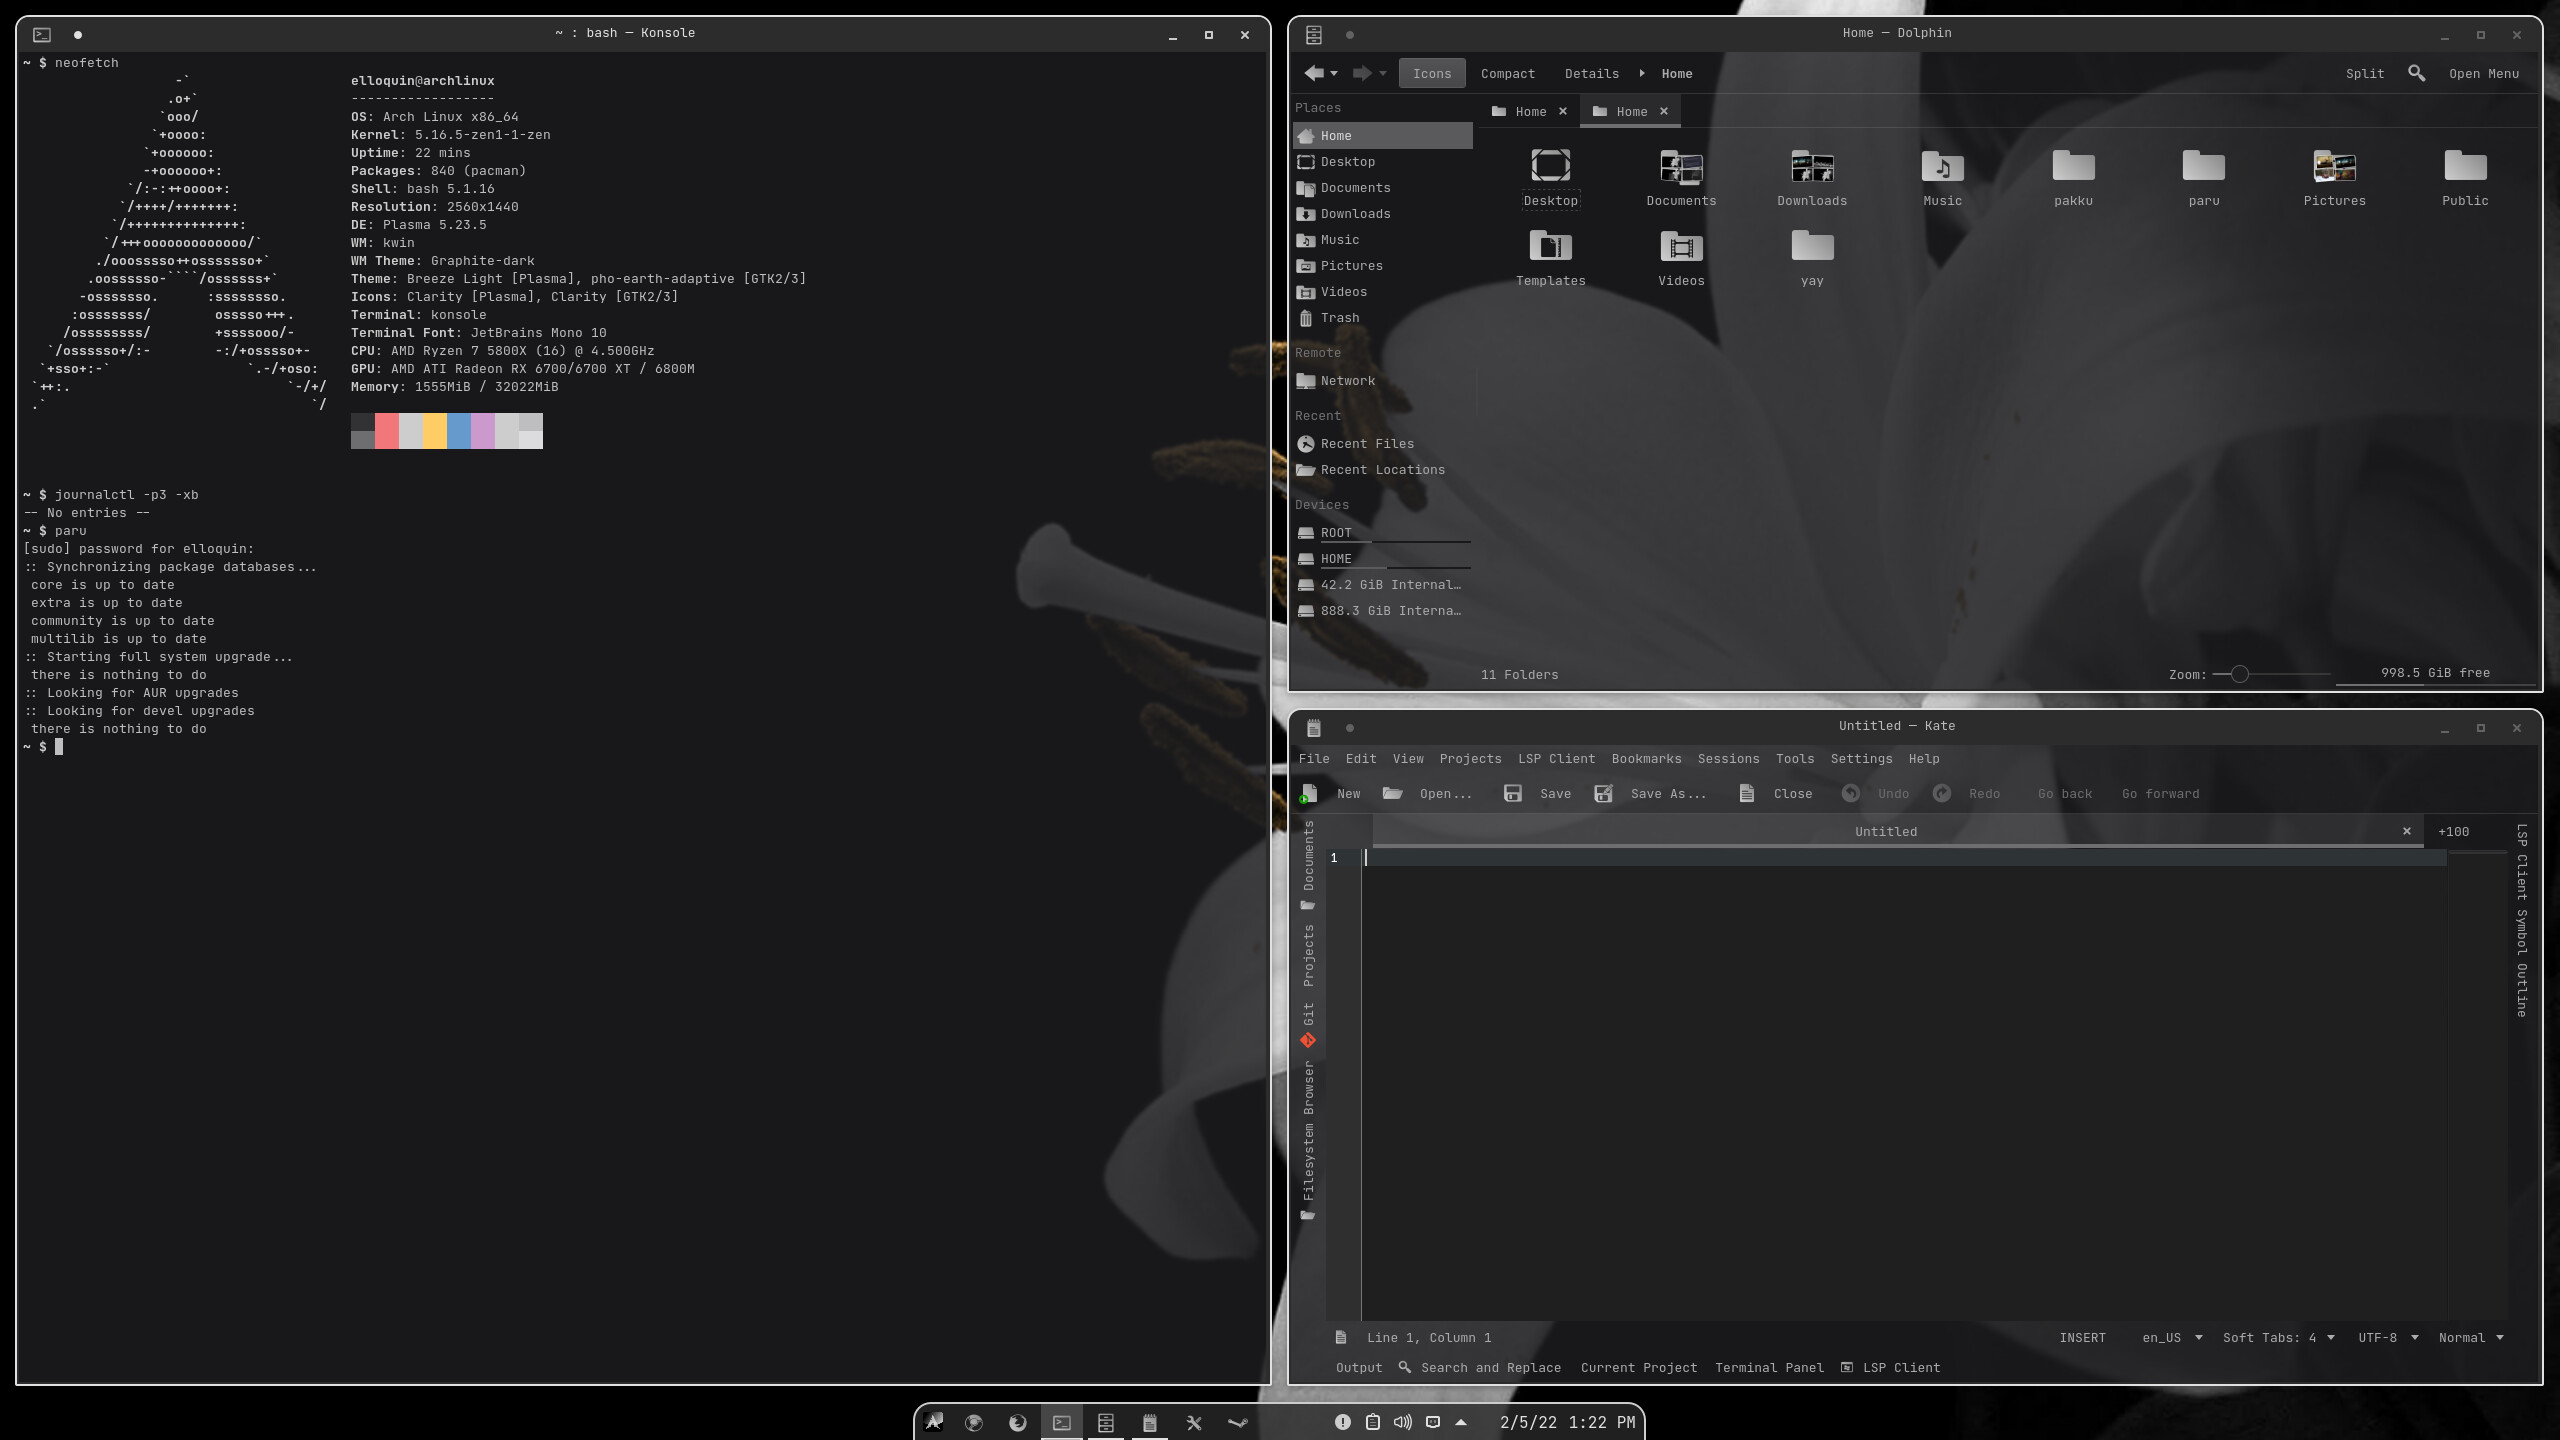The image size is (2560, 1440).
Task: Expand the breadcrumb arrow before Home in Dolphin
Action: (1642, 73)
